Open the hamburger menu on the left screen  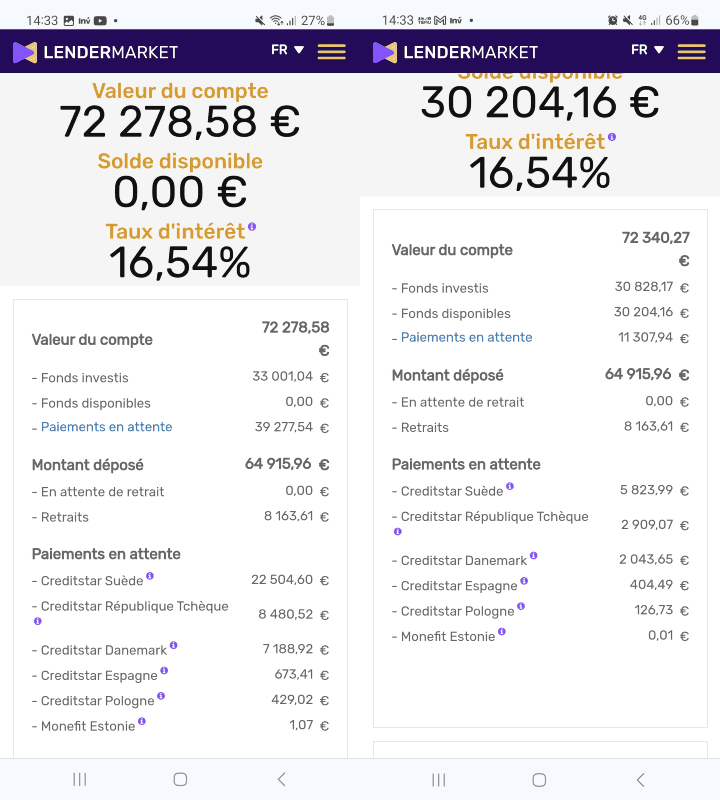click(x=331, y=52)
